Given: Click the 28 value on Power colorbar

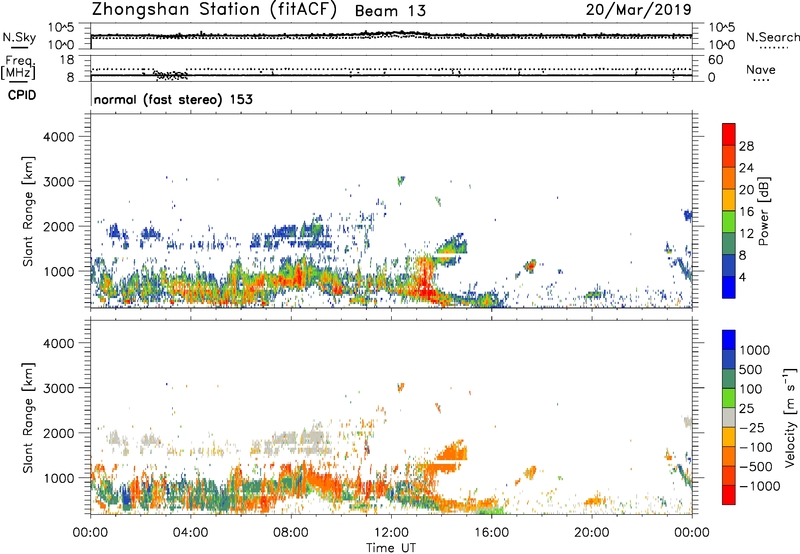Looking at the screenshot, I should point(746,146).
